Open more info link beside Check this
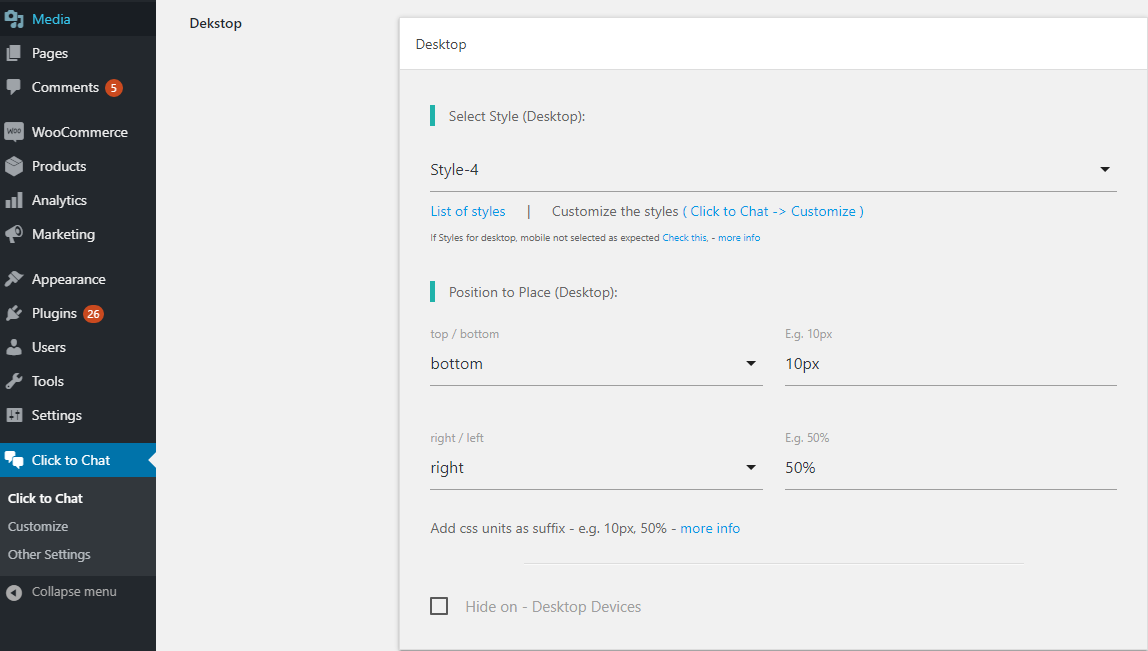The image size is (1148, 651). click(739, 238)
